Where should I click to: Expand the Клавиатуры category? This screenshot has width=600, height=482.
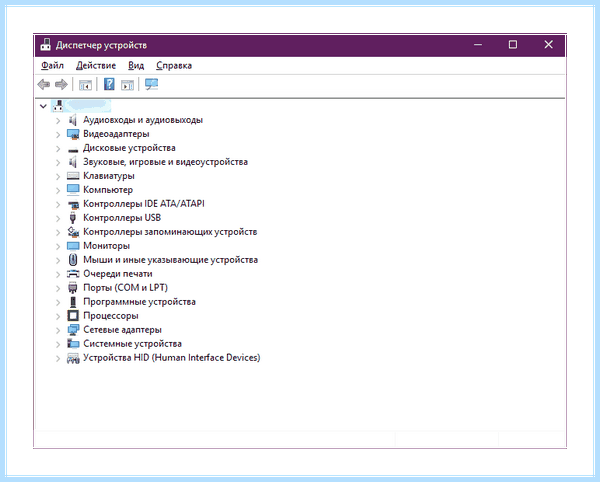(58, 176)
